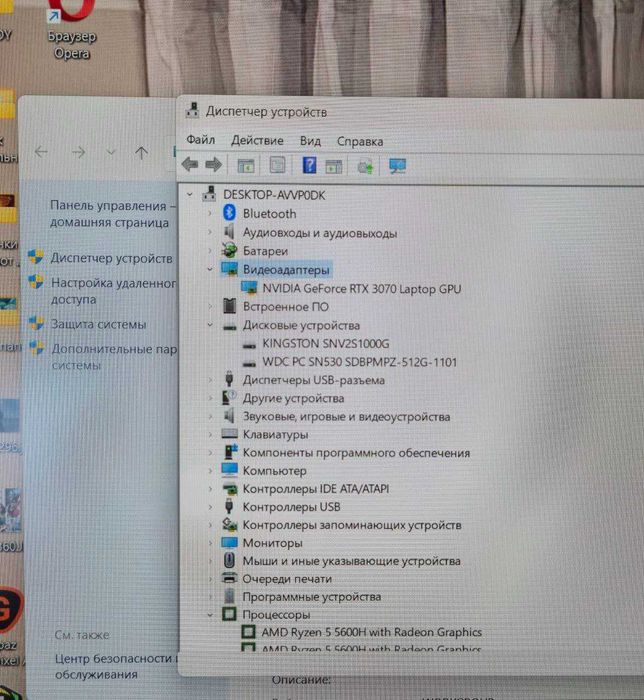Select Контроллеры запоминающих устройств
Image resolution: width=644 pixels, height=700 pixels.
pos(352,525)
